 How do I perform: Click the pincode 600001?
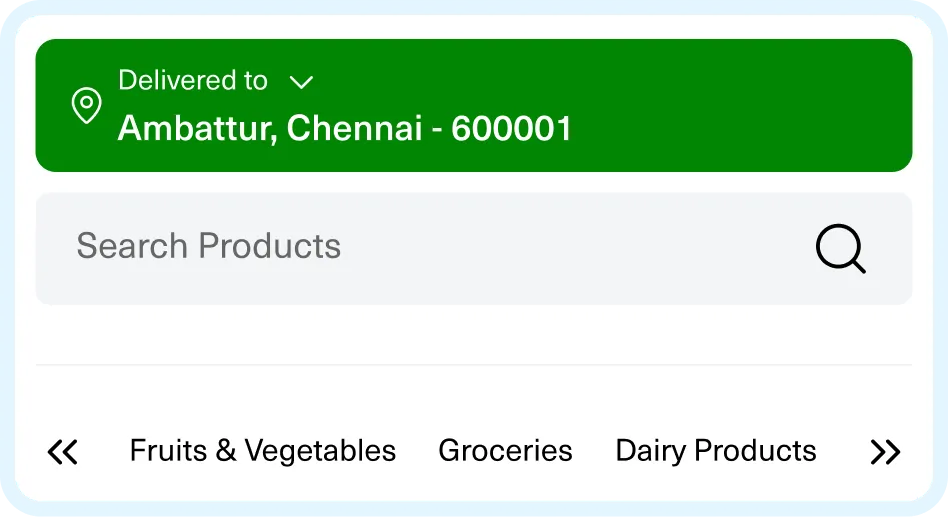point(512,129)
